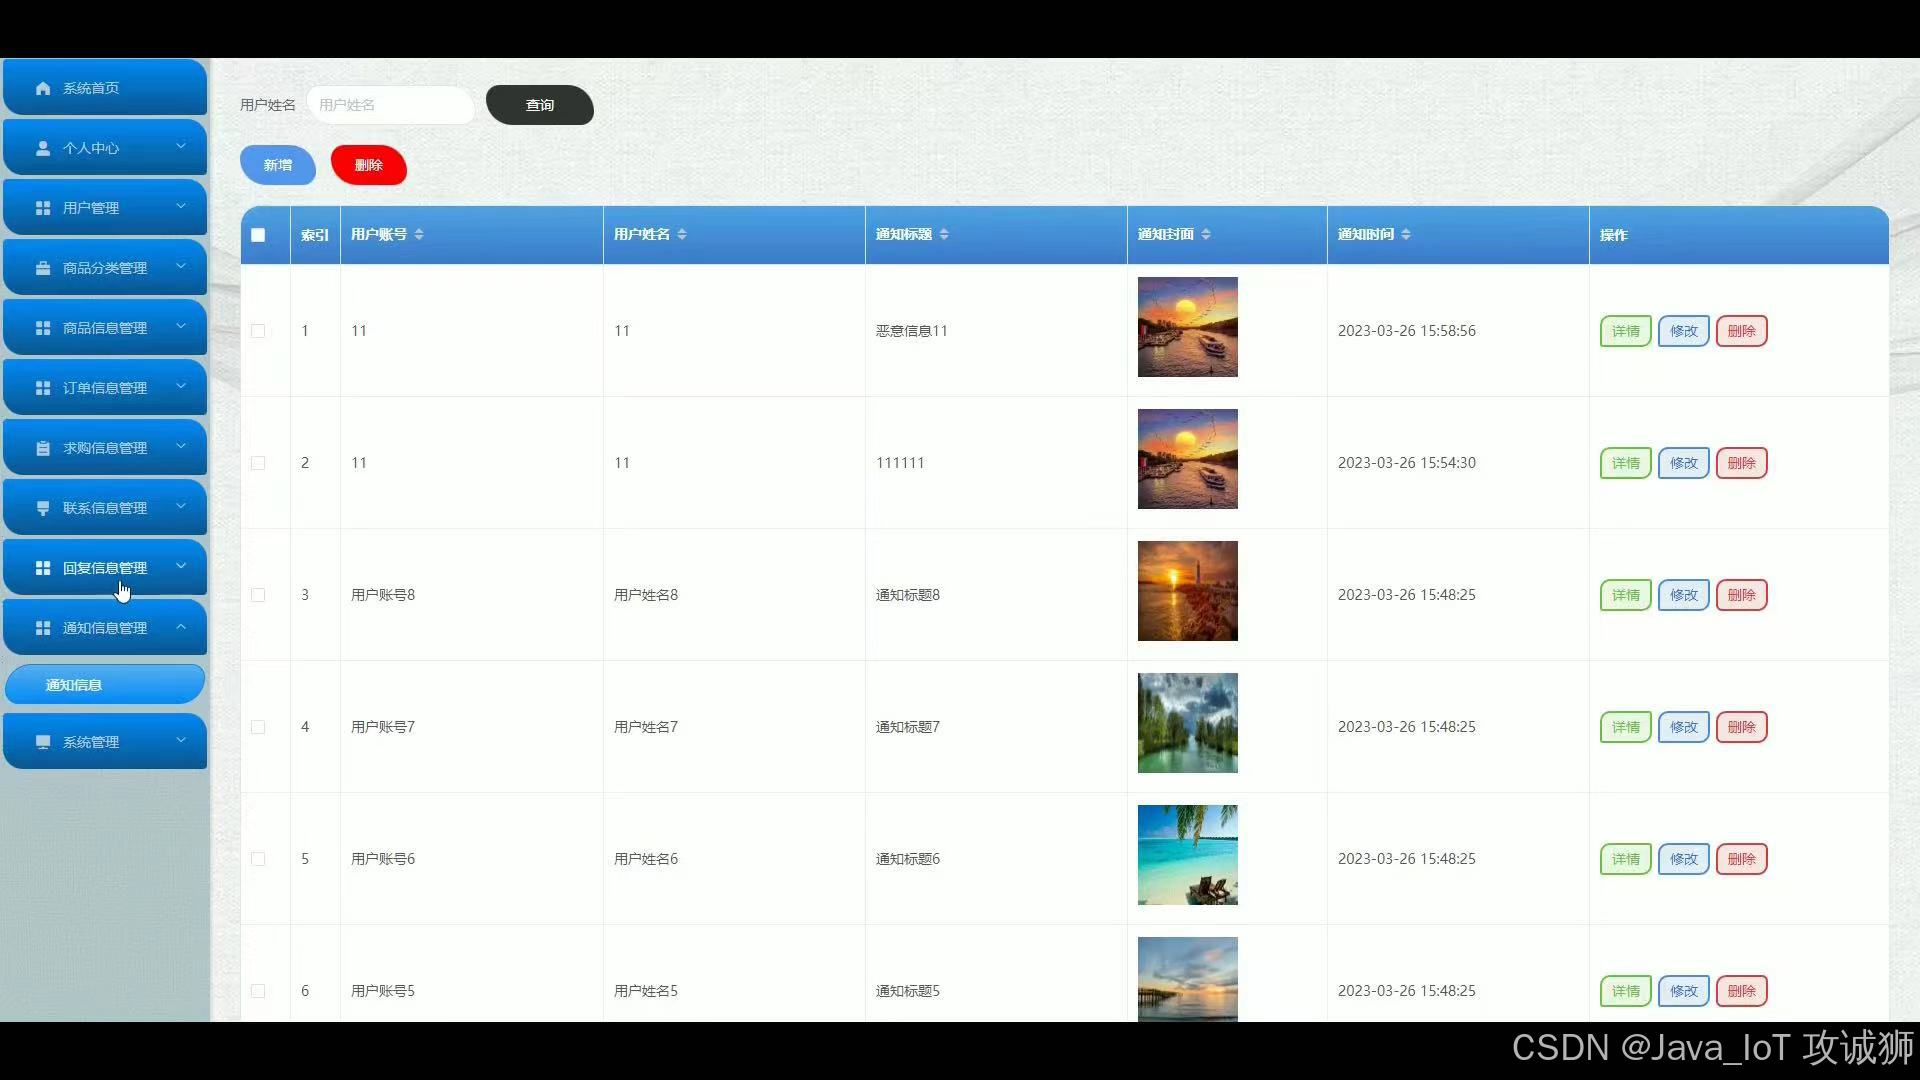Click the blue 新增 button
This screenshot has height=1080, width=1920.
point(278,165)
